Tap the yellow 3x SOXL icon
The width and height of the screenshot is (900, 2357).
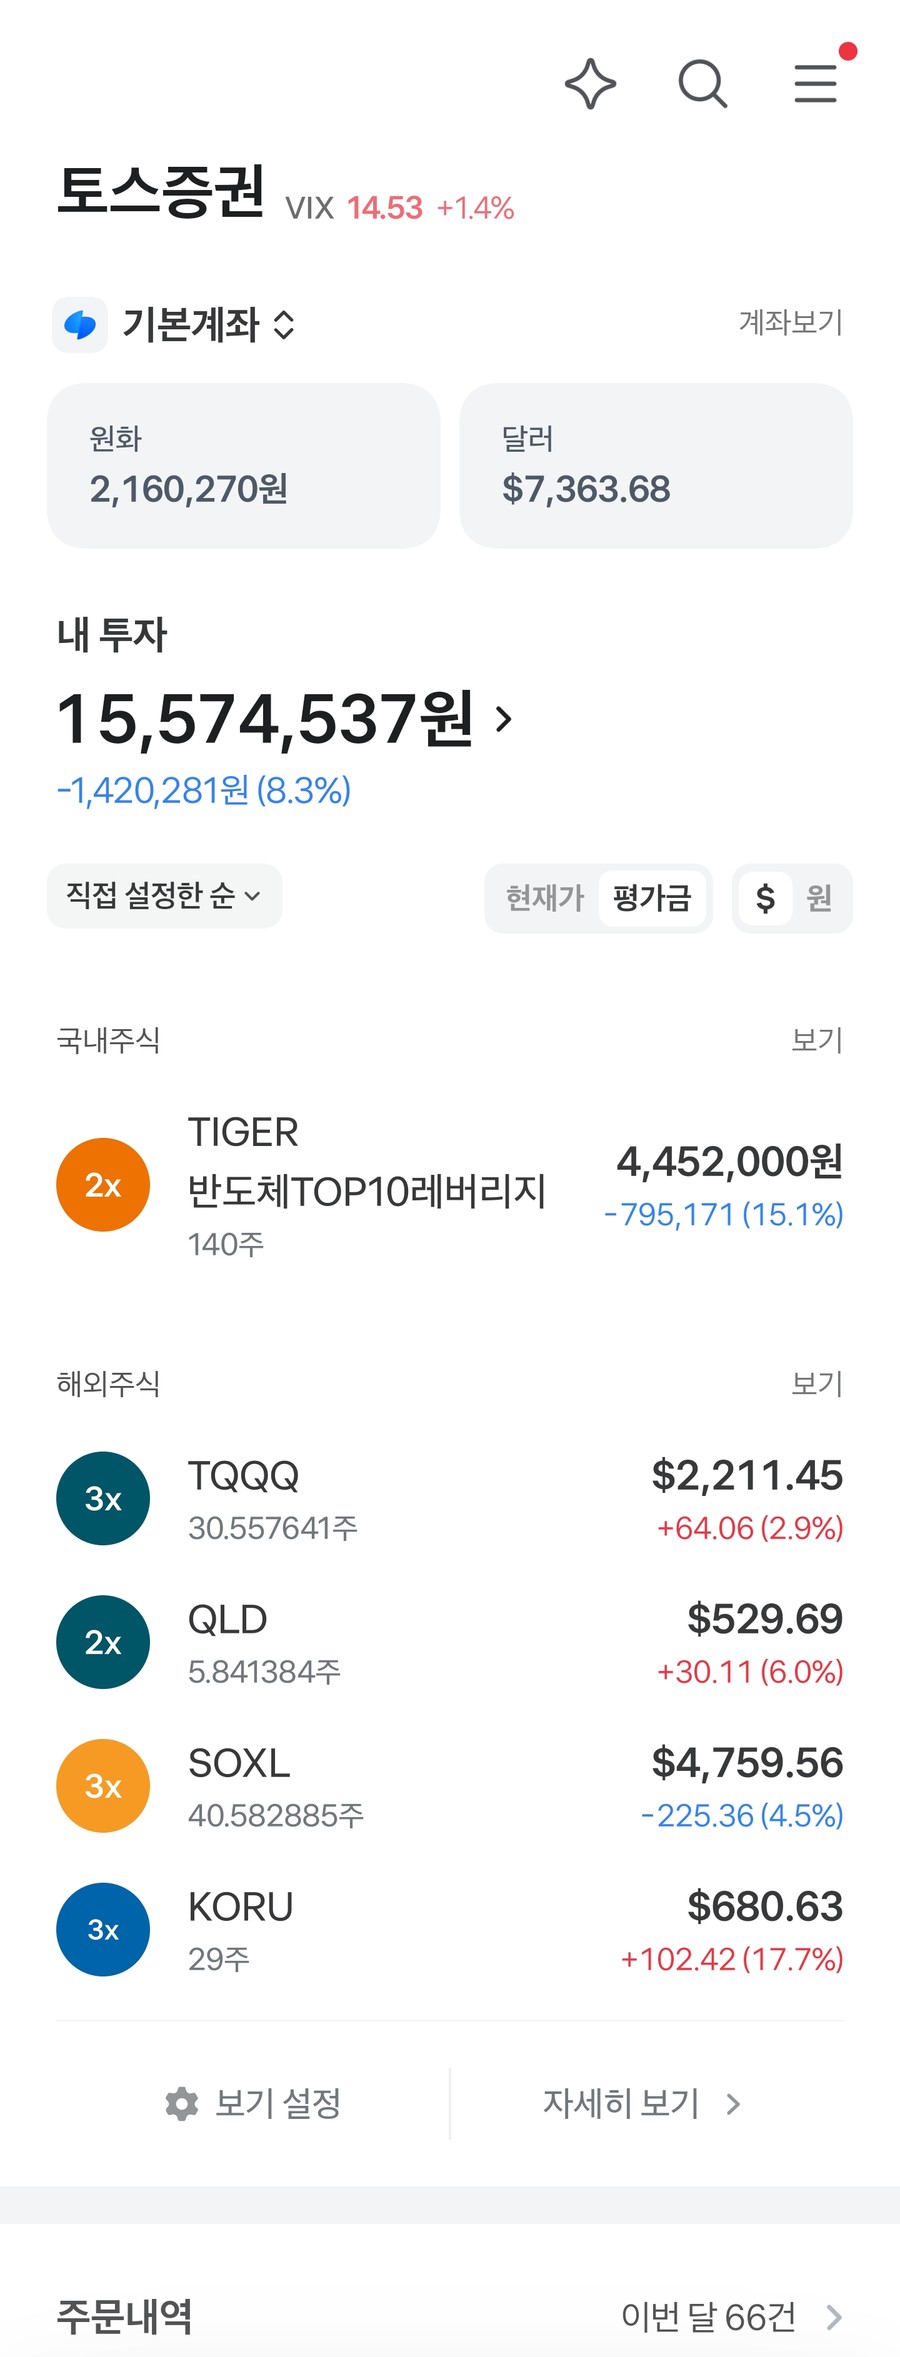tap(103, 1786)
